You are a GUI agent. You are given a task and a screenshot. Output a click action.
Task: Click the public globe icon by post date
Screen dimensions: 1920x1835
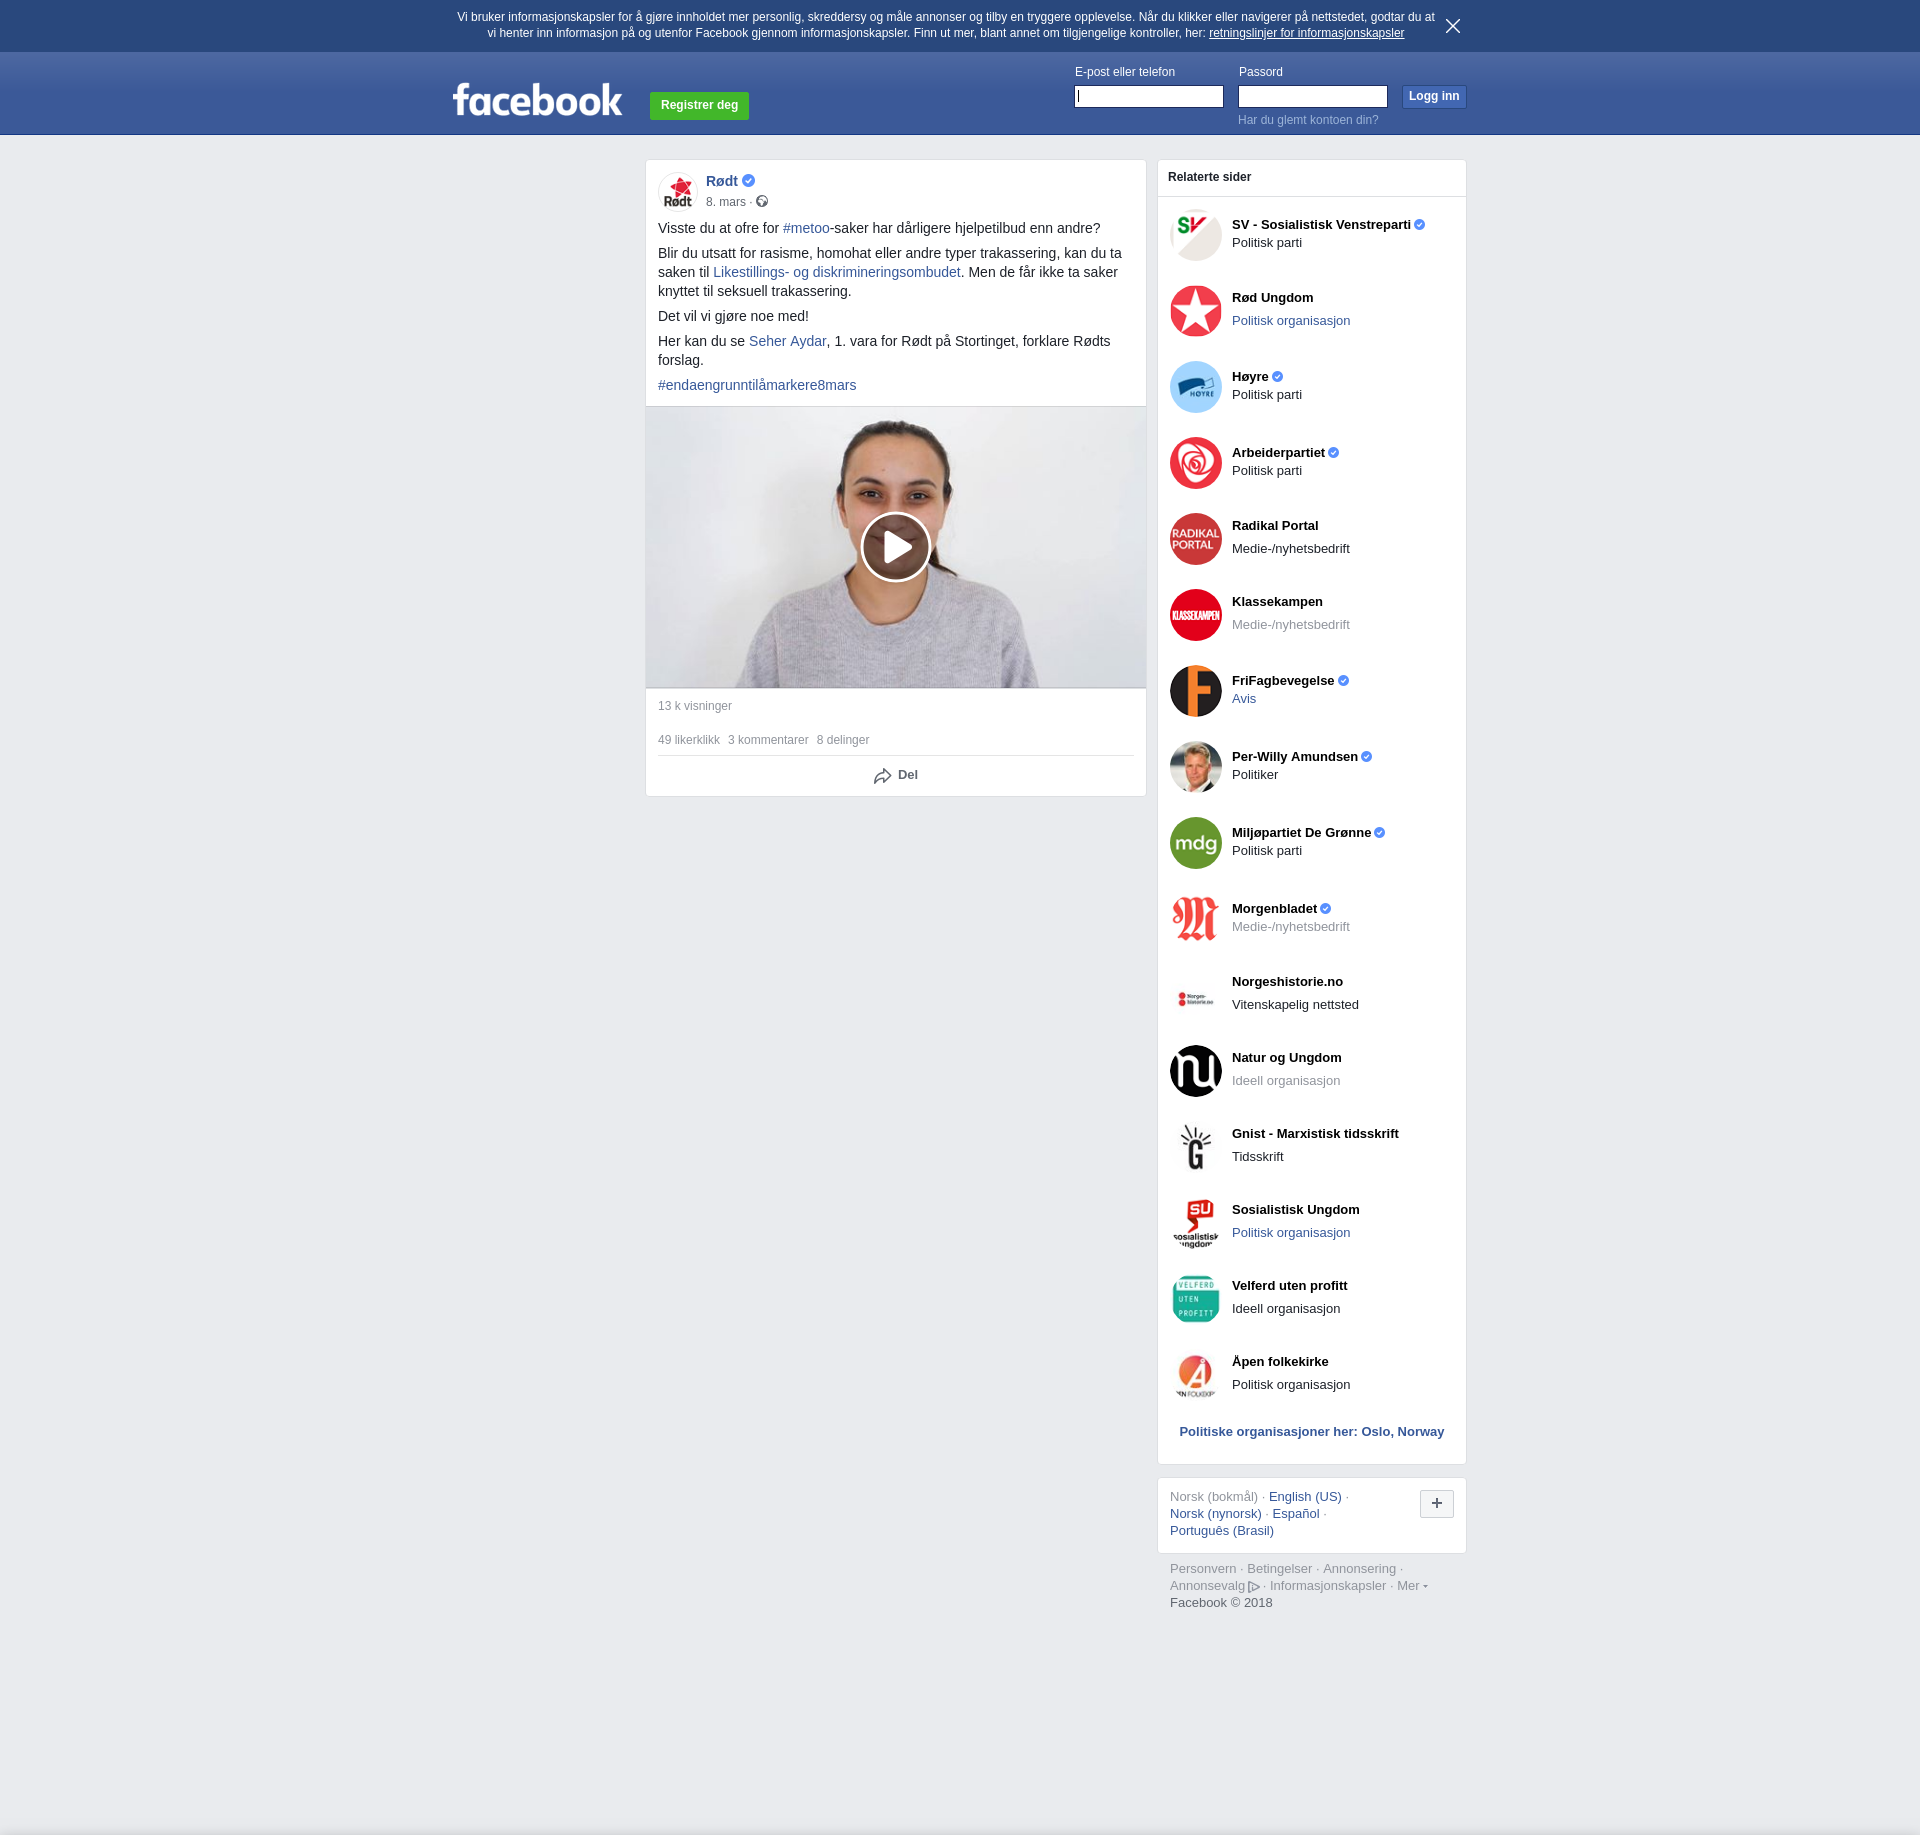762,202
